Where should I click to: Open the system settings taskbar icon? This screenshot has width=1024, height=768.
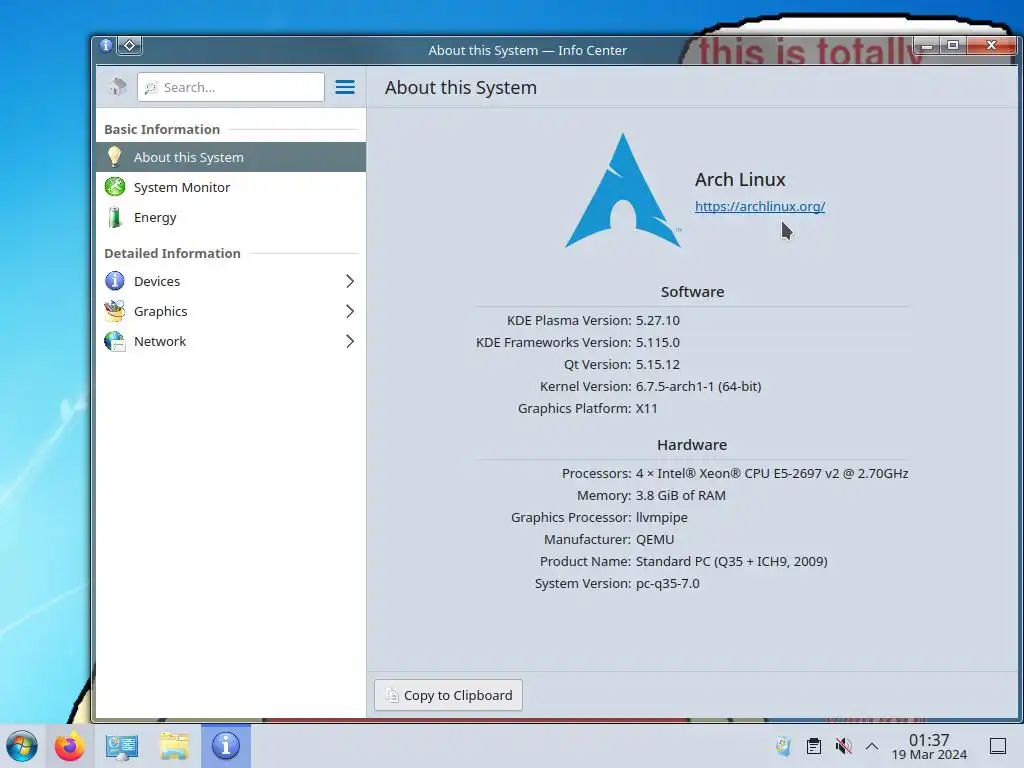click(122, 746)
